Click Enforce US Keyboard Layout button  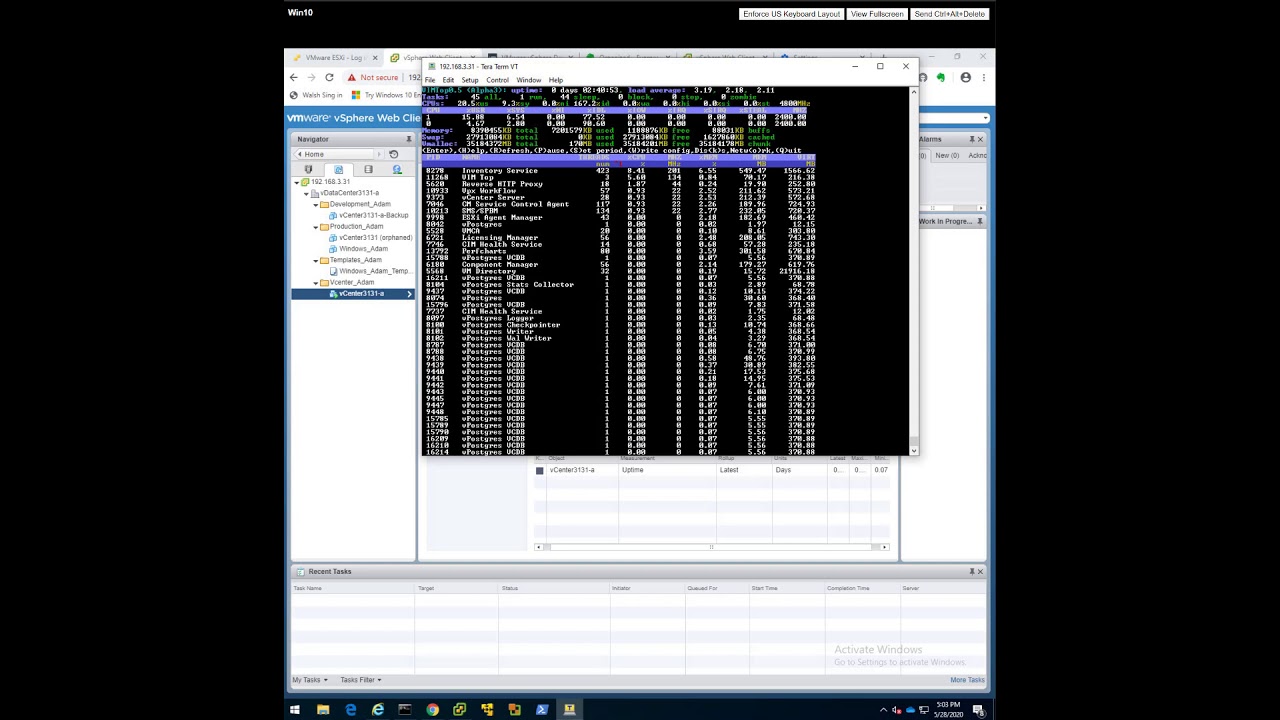click(791, 14)
